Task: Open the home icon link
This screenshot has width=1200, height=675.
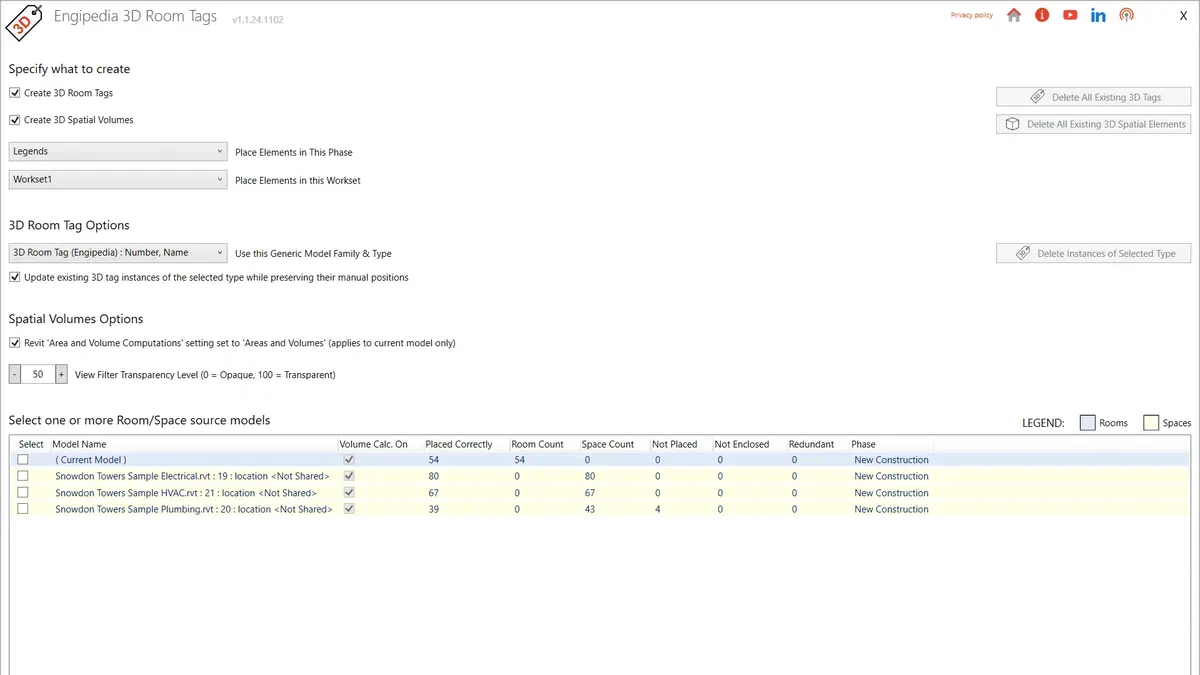Action: pos(1014,15)
